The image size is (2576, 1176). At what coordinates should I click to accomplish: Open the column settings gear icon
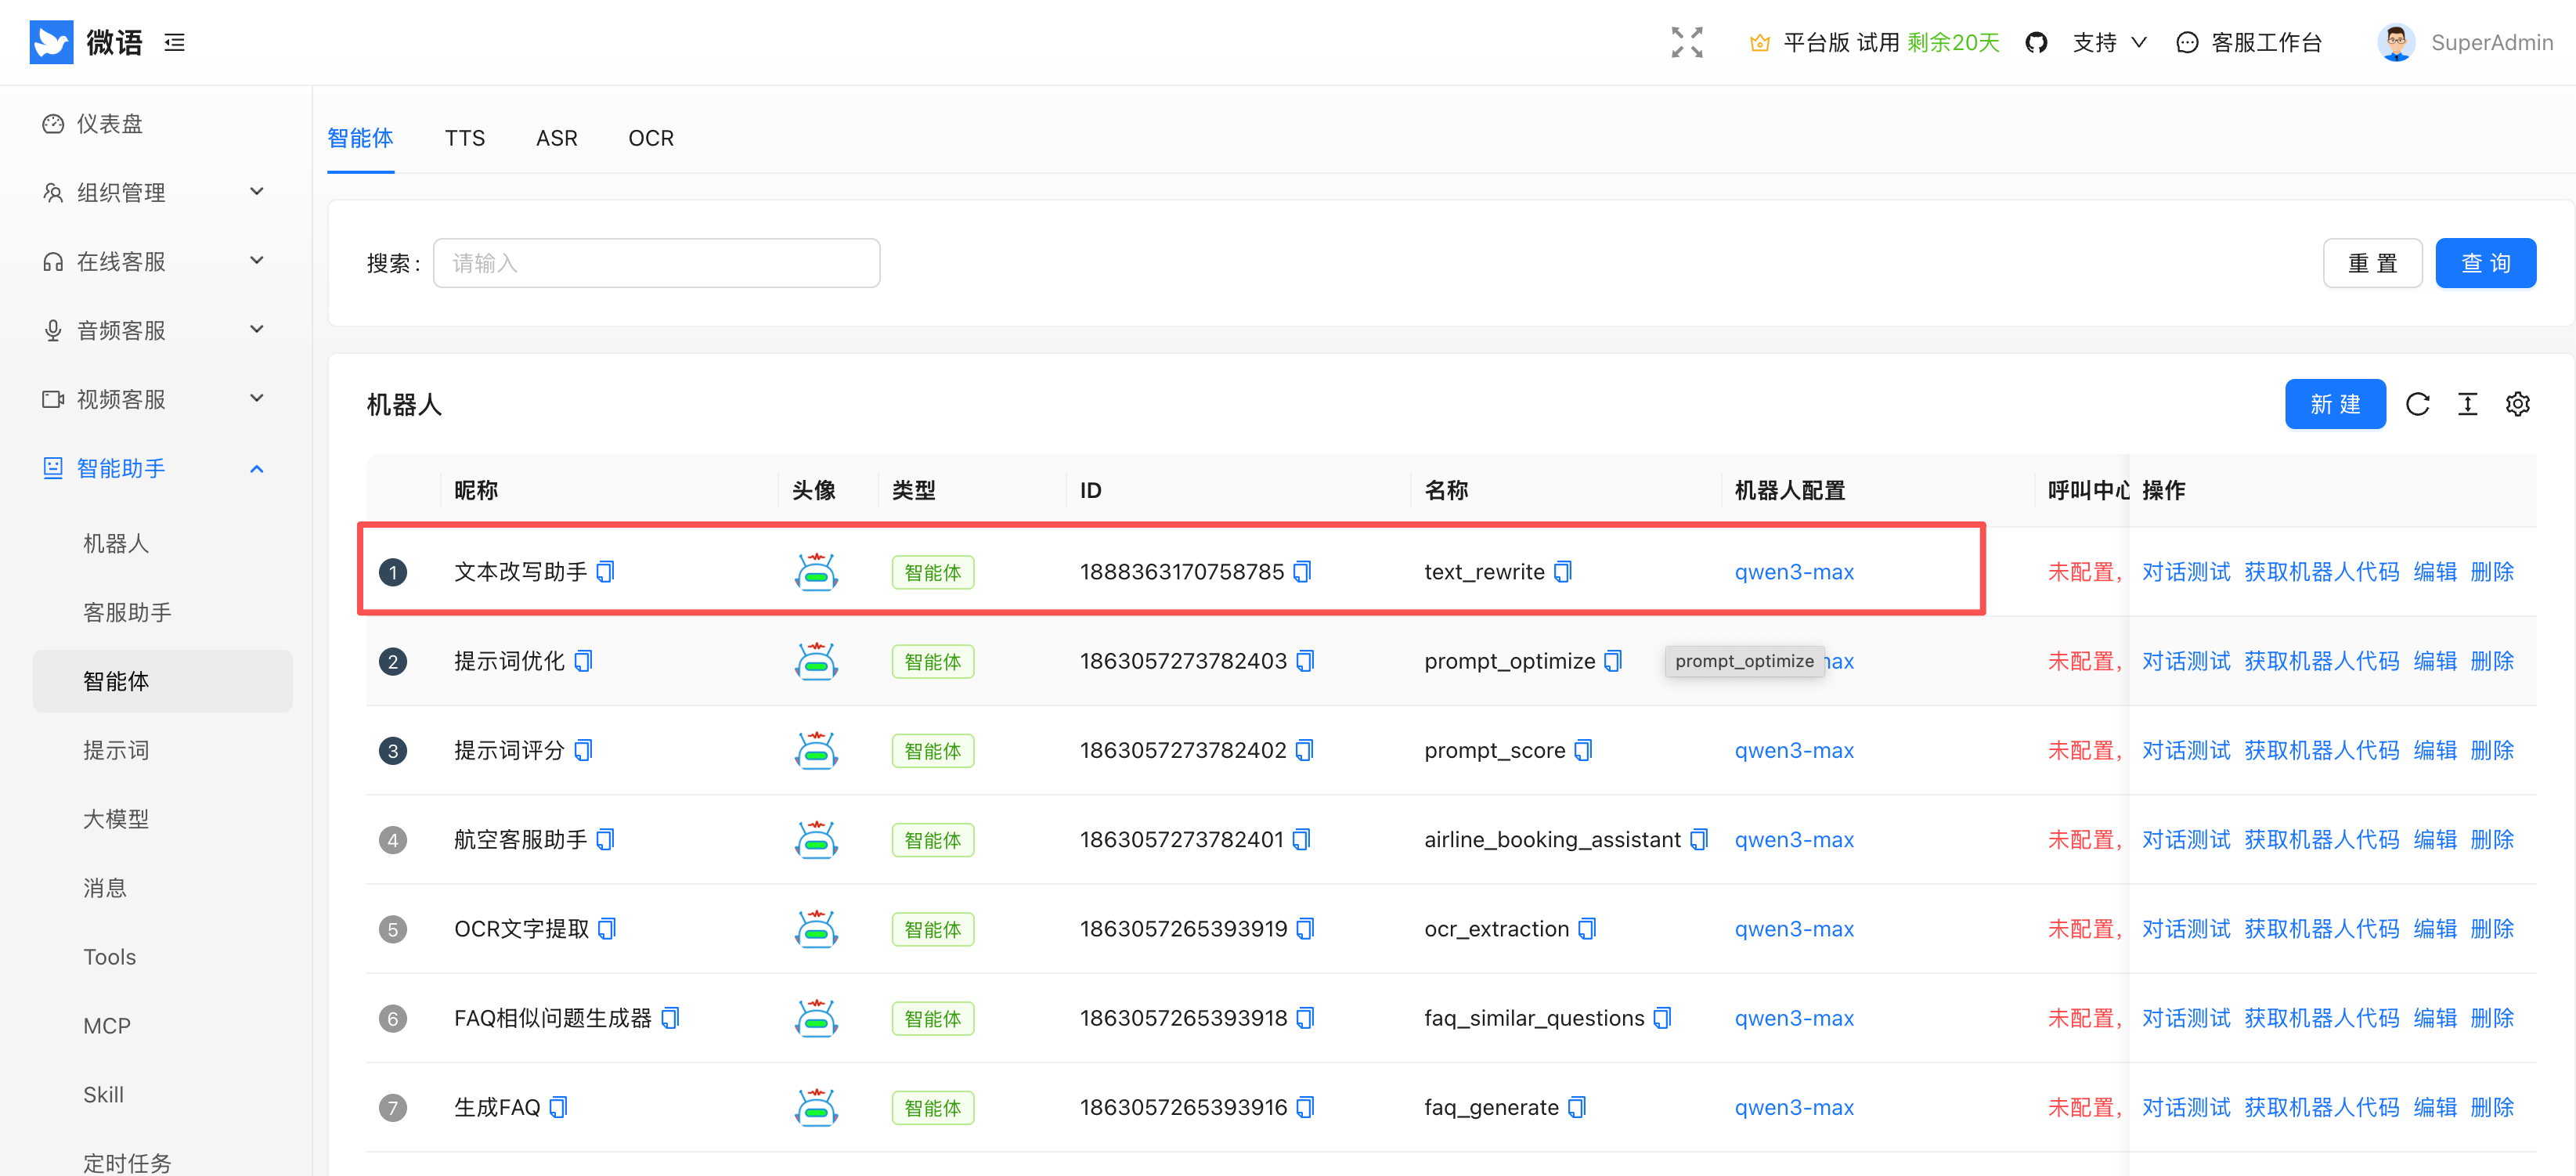coord(2518,404)
